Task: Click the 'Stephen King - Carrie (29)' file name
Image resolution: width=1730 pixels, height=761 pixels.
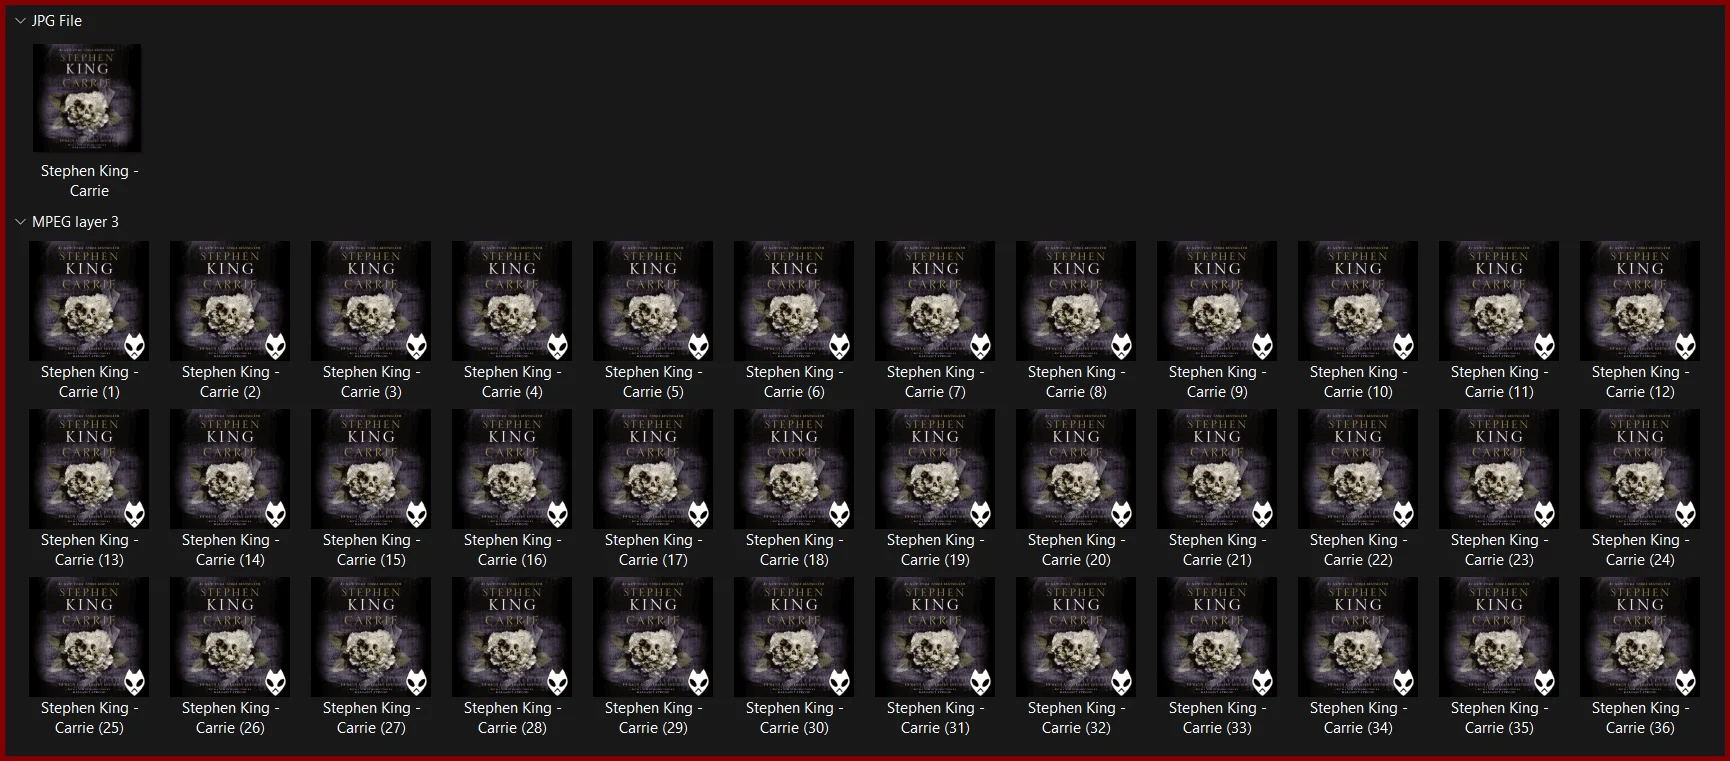Action: (x=653, y=718)
